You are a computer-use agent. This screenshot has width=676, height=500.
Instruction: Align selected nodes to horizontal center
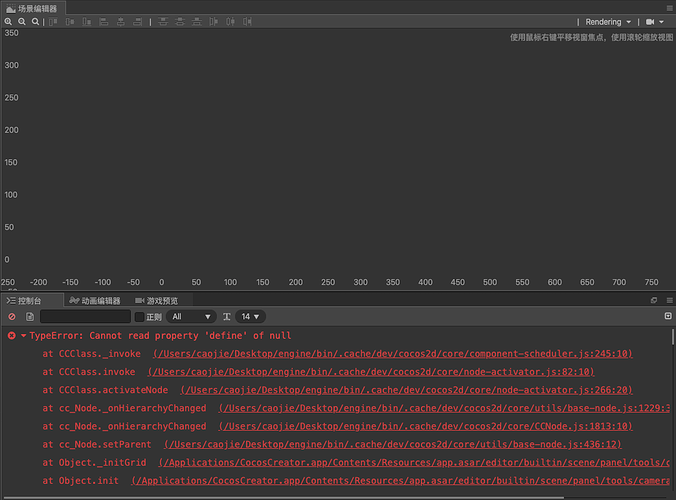pyautogui.click(x=121, y=22)
